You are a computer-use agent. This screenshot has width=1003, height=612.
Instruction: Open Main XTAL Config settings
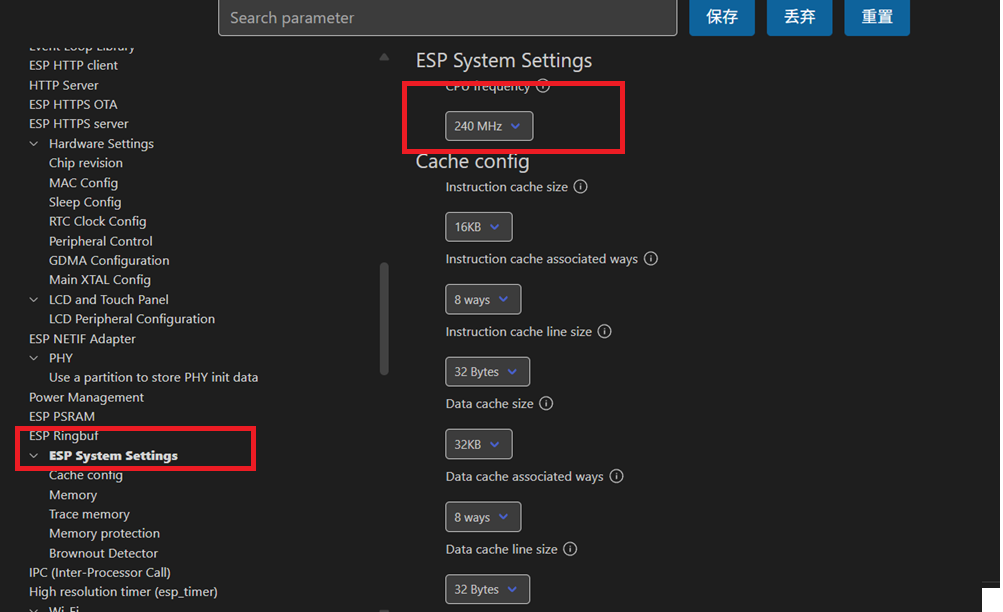click(x=100, y=279)
